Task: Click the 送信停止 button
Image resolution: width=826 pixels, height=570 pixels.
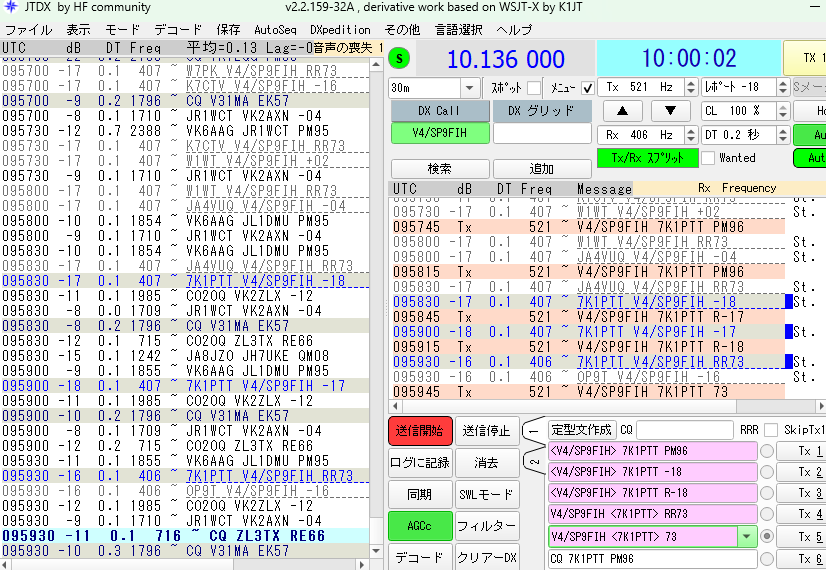Action: (486, 431)
